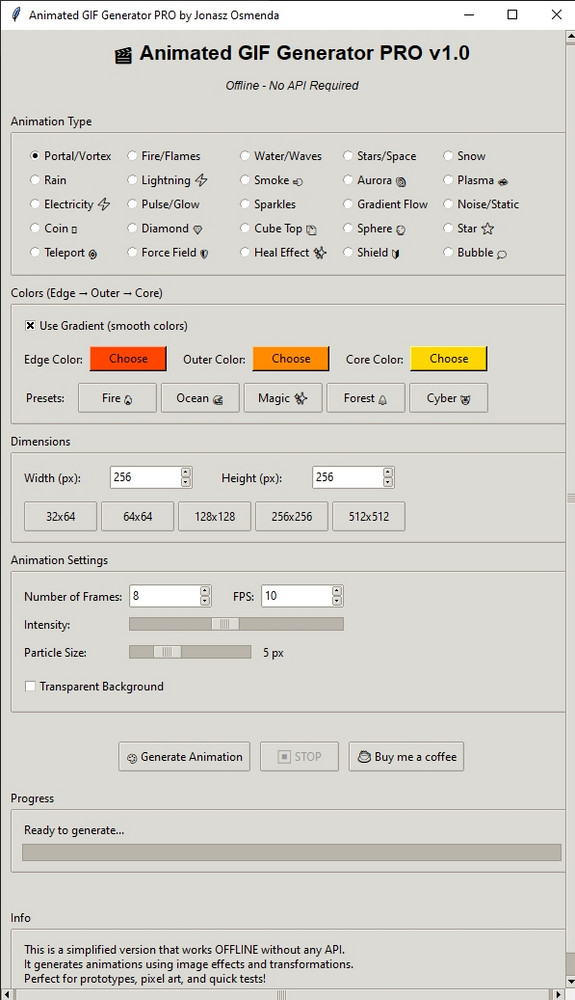Increase Height with its up arrow

[x=388, y=473]
